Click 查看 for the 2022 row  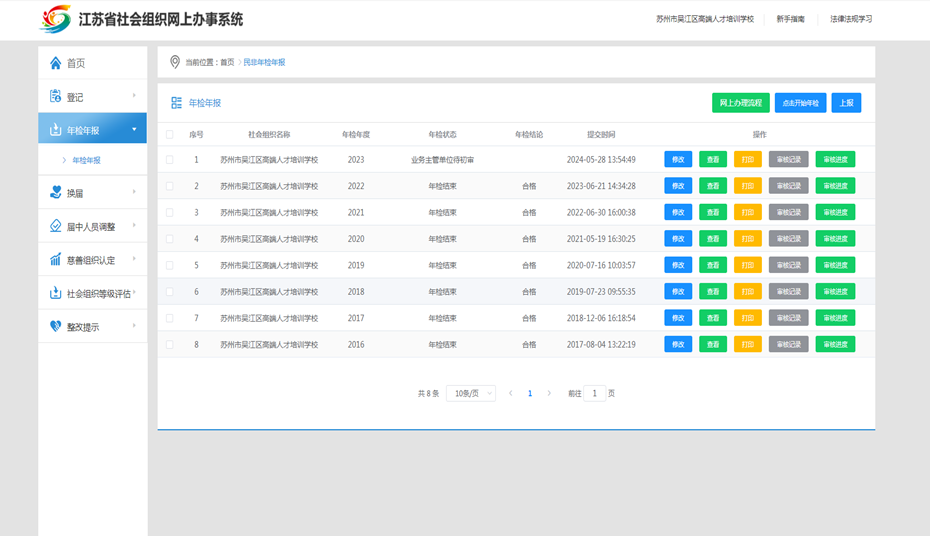coord(713,186)
